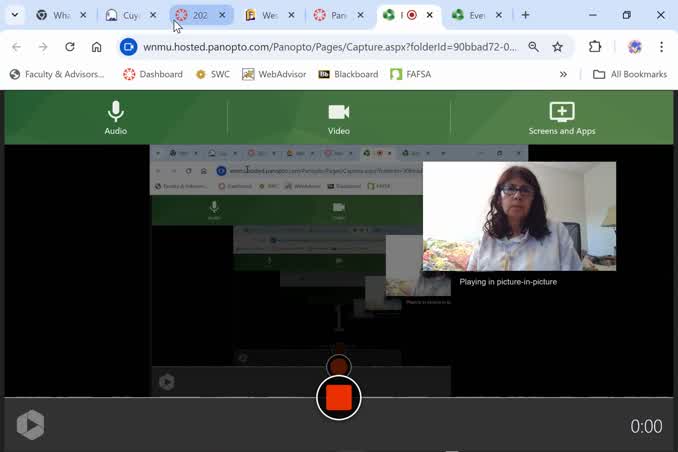Go to the browser home page
The image size is (678, 452).
(x=97, y=47)
